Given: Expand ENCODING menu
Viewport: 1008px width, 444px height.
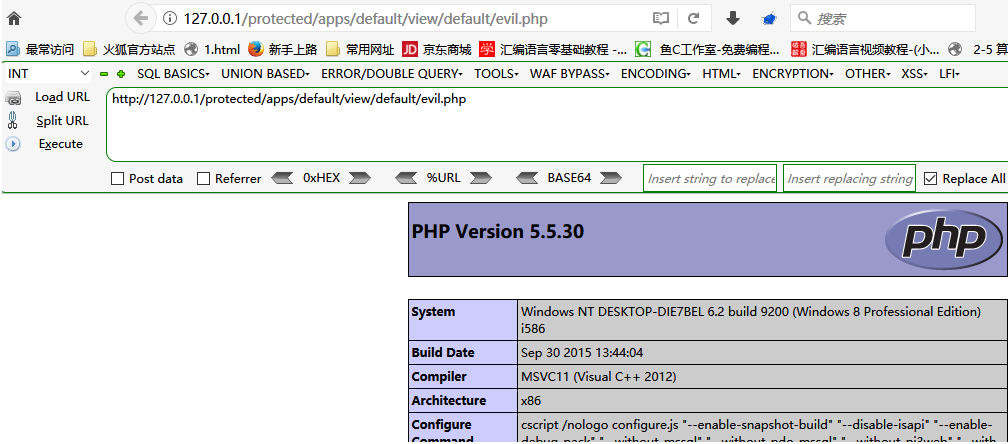Looking at the screenshot, I should tap(656, 74).
